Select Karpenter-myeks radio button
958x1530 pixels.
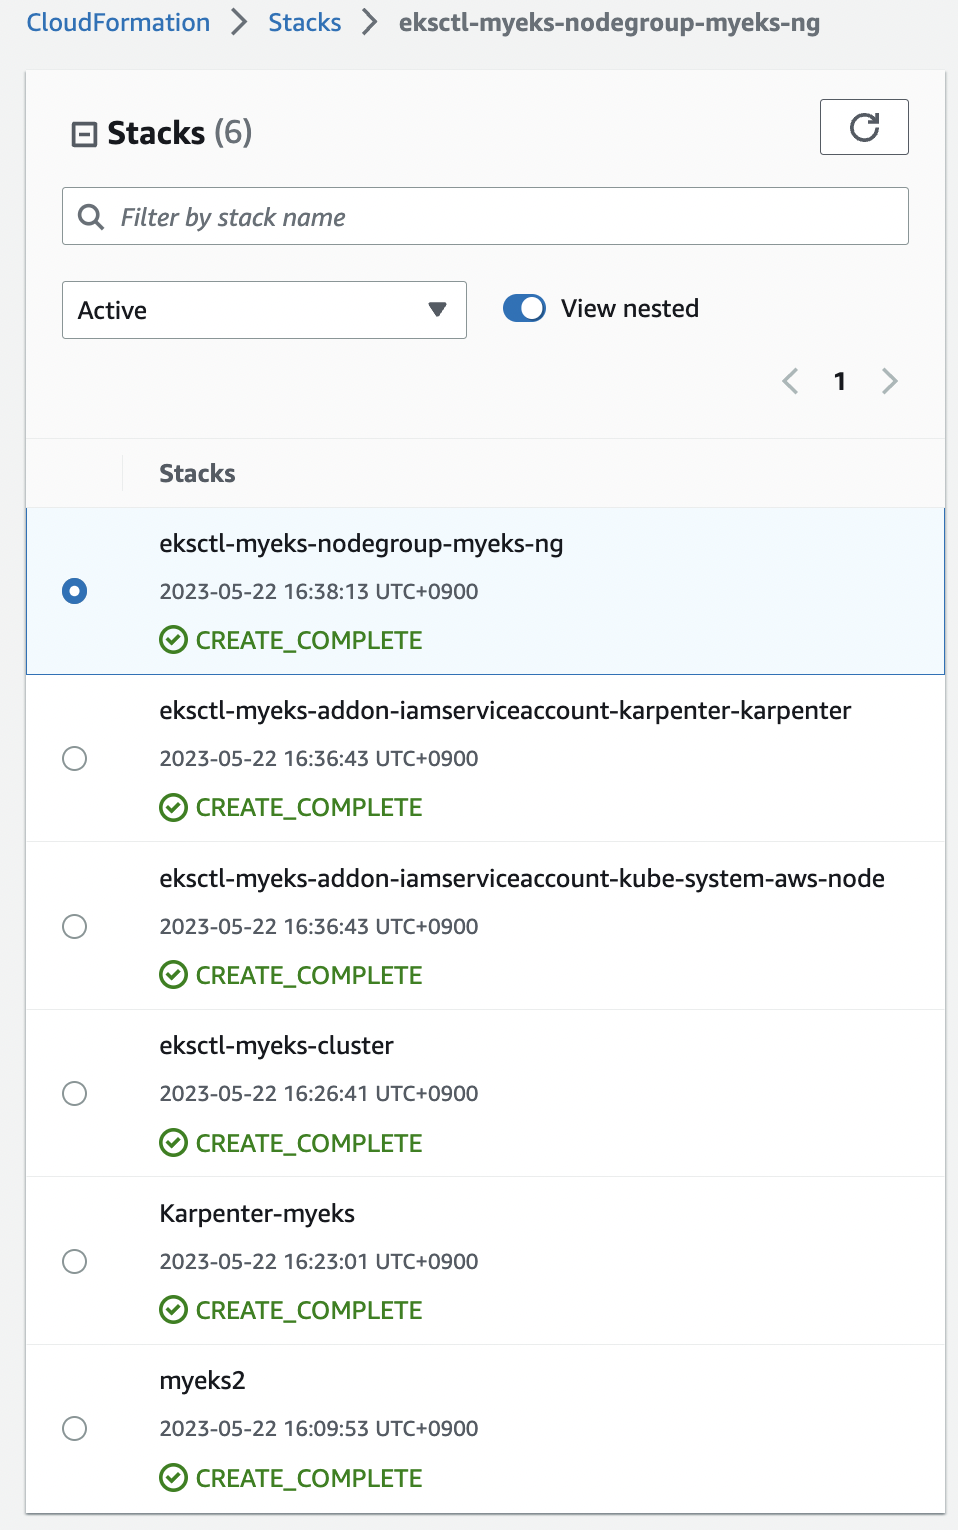point(74,1261)
